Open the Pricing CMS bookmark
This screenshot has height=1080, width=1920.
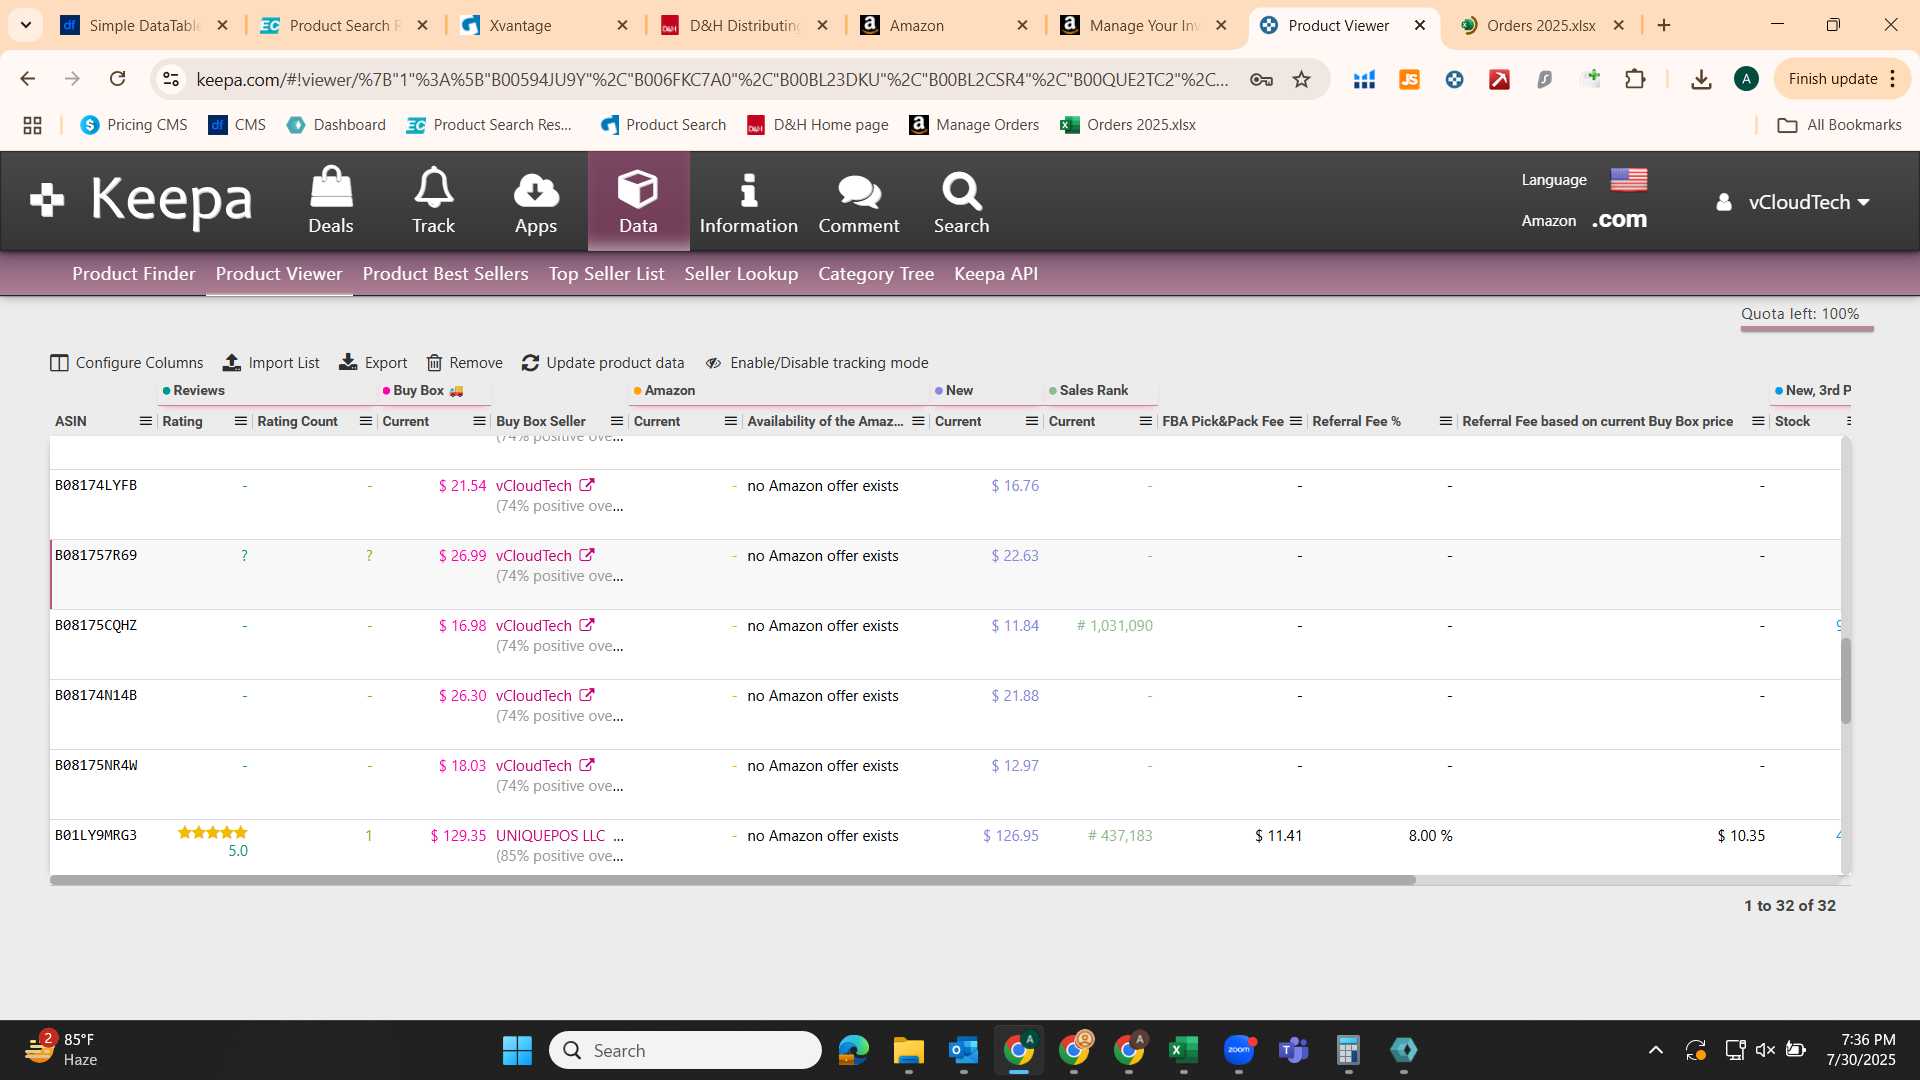tap(134, 125)
